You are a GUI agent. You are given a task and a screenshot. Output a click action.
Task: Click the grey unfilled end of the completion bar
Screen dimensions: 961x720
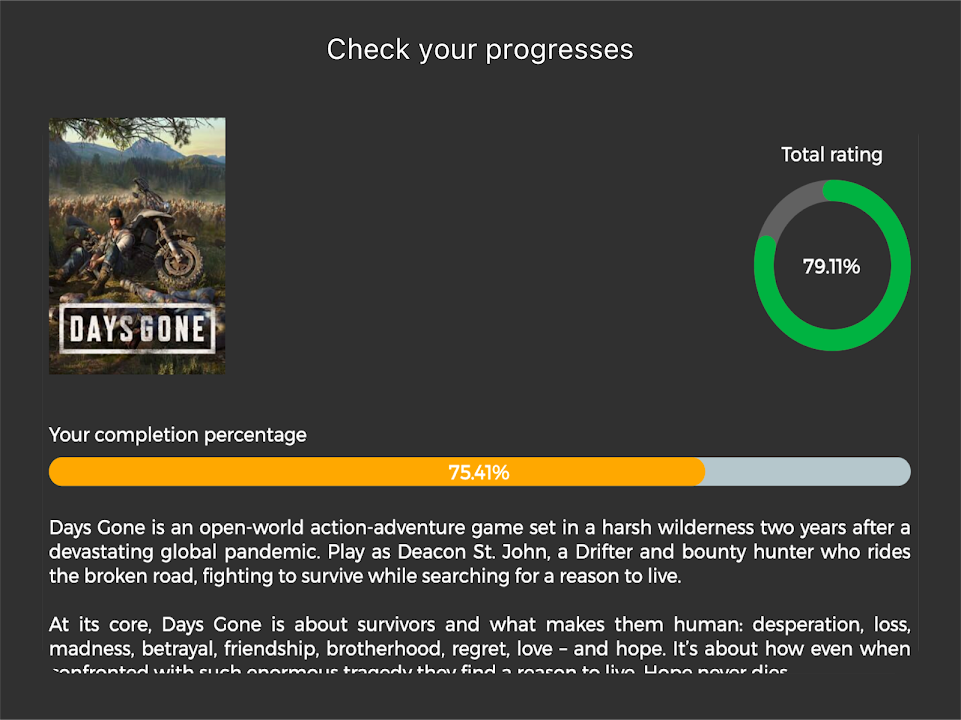tap(810, 472)
